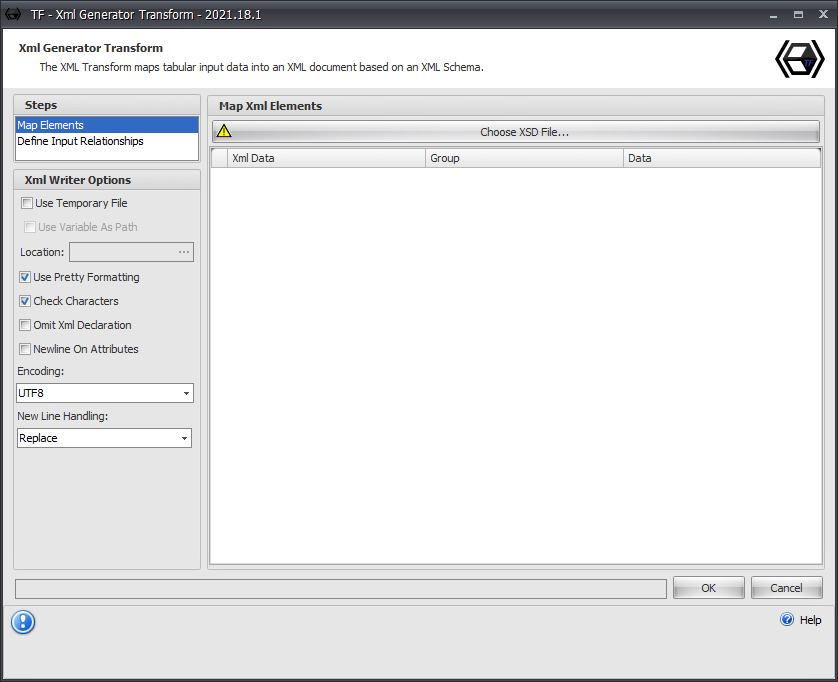Screen dimensions: 838x682
Task: Disable Use Pretty Formatting
Action: click(24, 277)
